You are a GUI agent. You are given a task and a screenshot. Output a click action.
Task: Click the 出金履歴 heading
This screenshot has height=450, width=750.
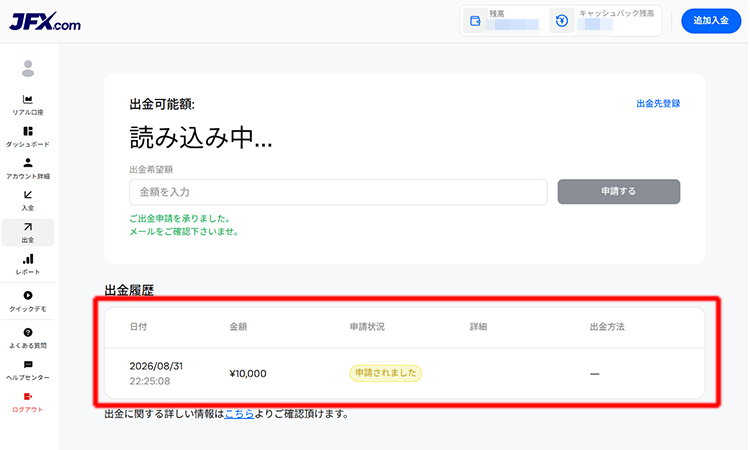click(129, 290)
